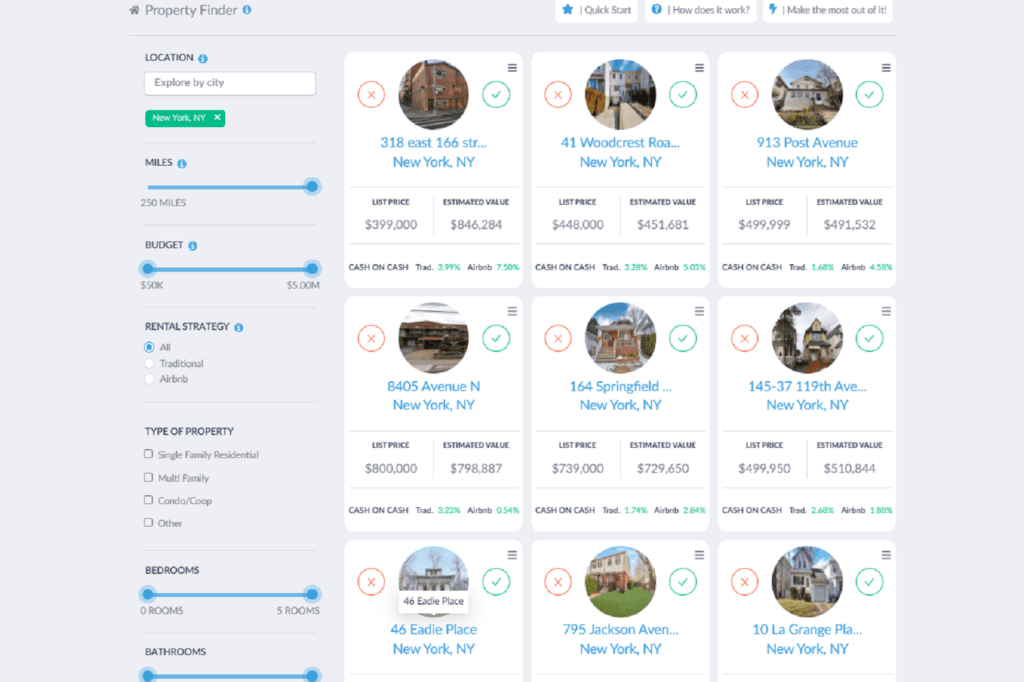This screenshot has width=1024, height=682.
Task: Approve the 41 Woodcrest Road property
Action: pyautogui.click(x=683, y=95)
